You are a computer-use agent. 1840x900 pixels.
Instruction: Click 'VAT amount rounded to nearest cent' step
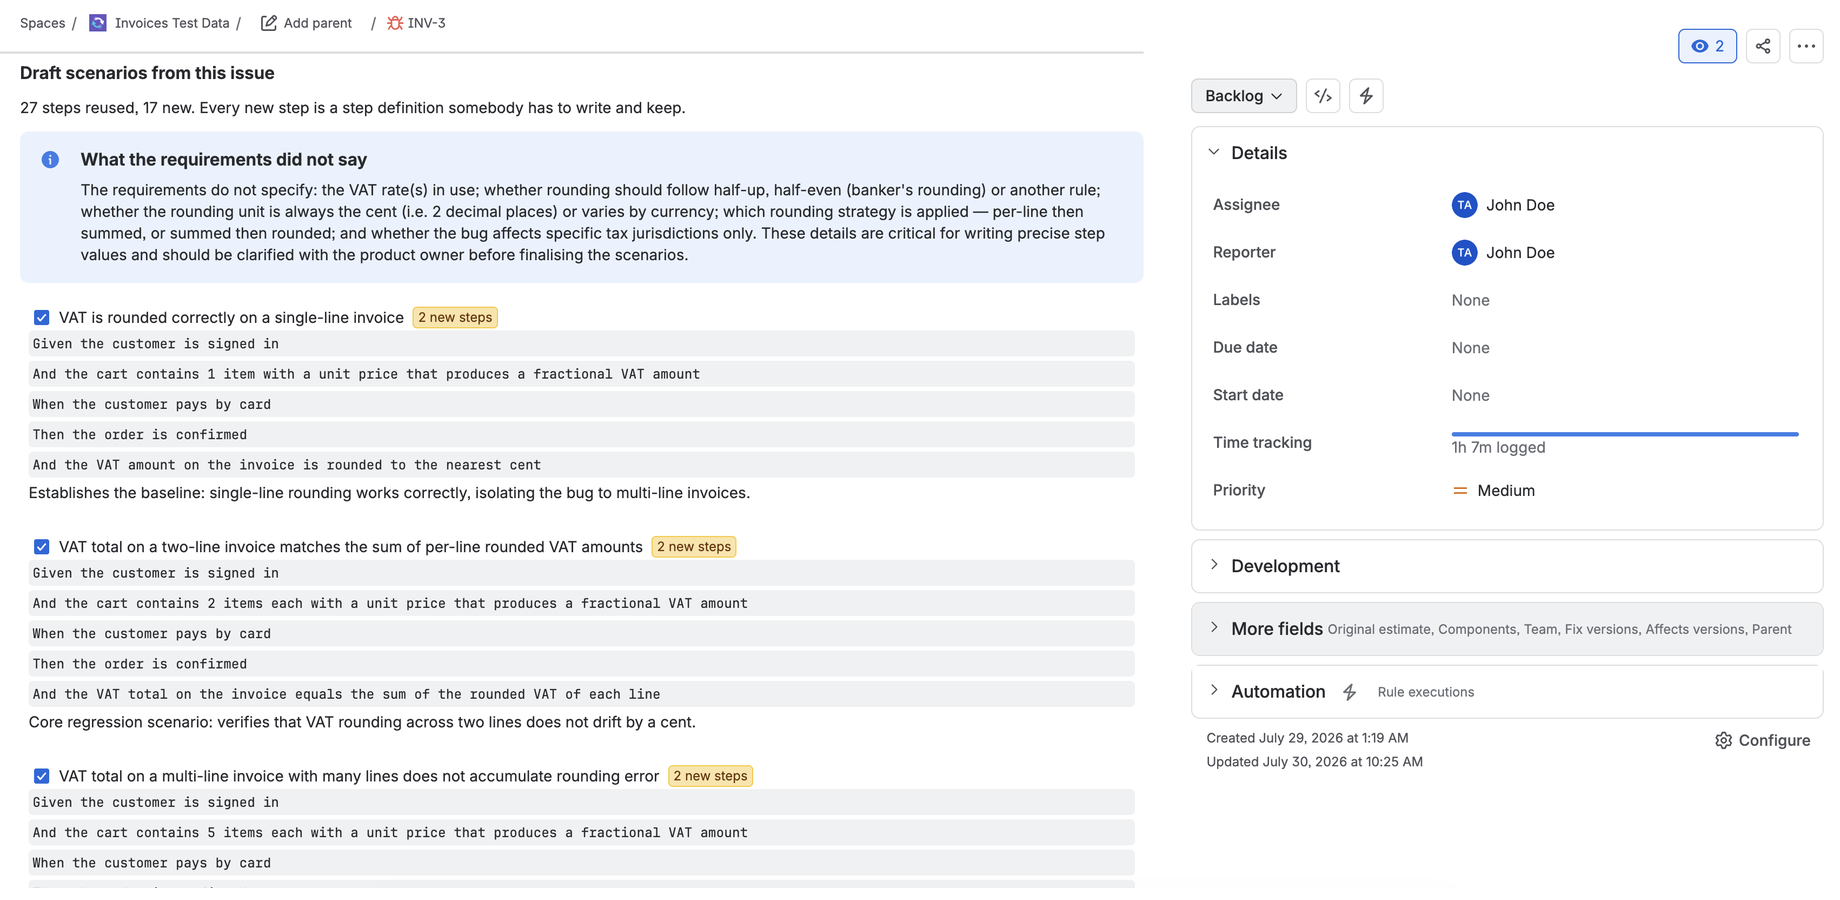(581, 465)
